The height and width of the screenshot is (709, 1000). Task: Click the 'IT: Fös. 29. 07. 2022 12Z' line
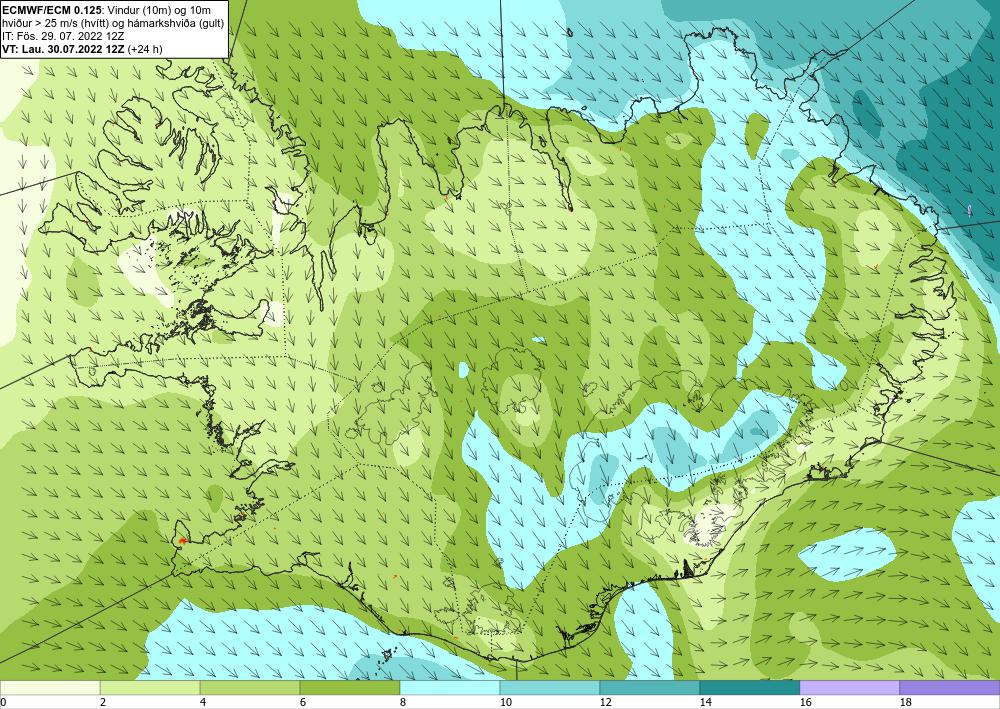click(63, 36)
